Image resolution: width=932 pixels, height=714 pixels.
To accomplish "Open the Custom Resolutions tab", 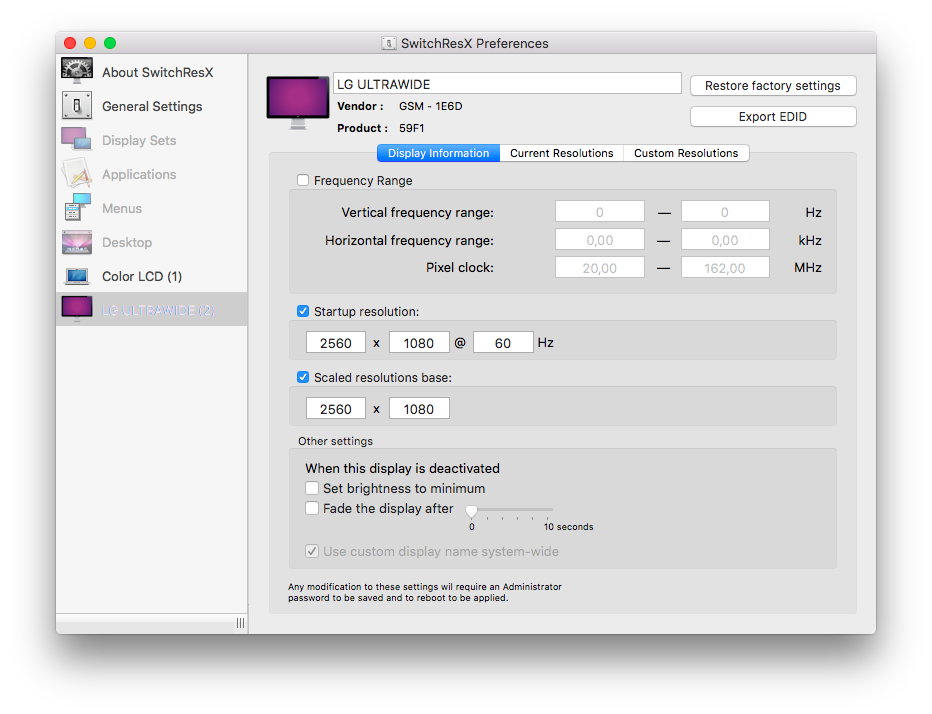I will (x=686, y=153).
